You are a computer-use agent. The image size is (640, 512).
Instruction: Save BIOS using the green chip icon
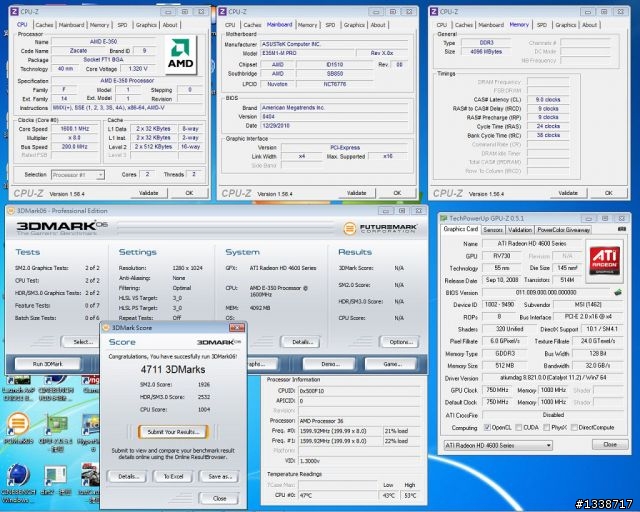(x=618, y=292)
